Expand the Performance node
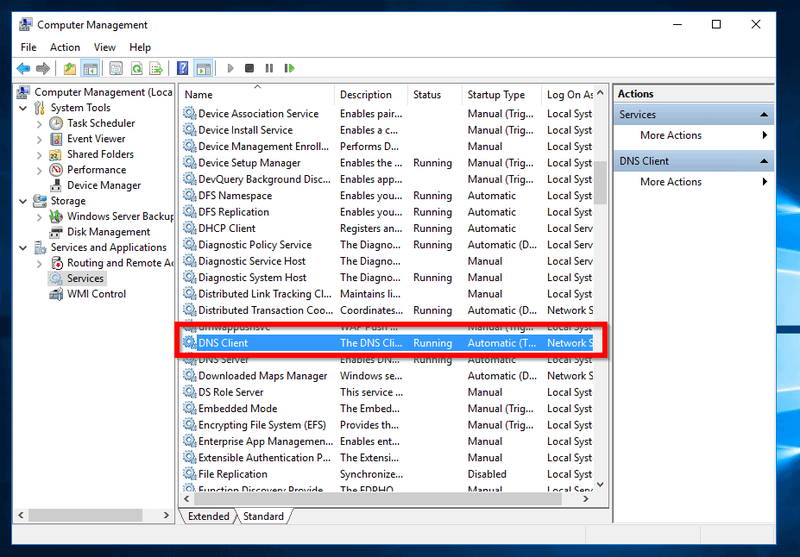Viewport: 800px width, 557px height. point(39,170)
